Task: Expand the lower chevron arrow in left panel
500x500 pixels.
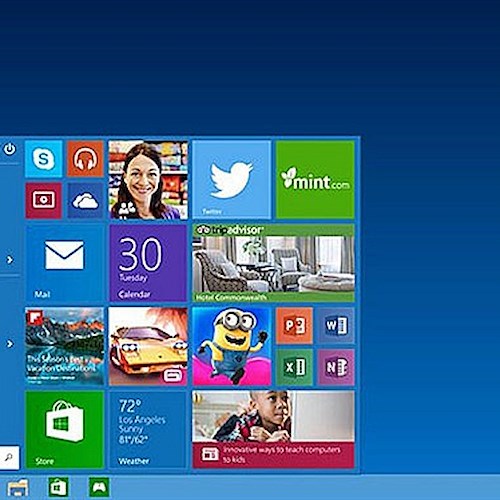Action: [x=10, y=343]
